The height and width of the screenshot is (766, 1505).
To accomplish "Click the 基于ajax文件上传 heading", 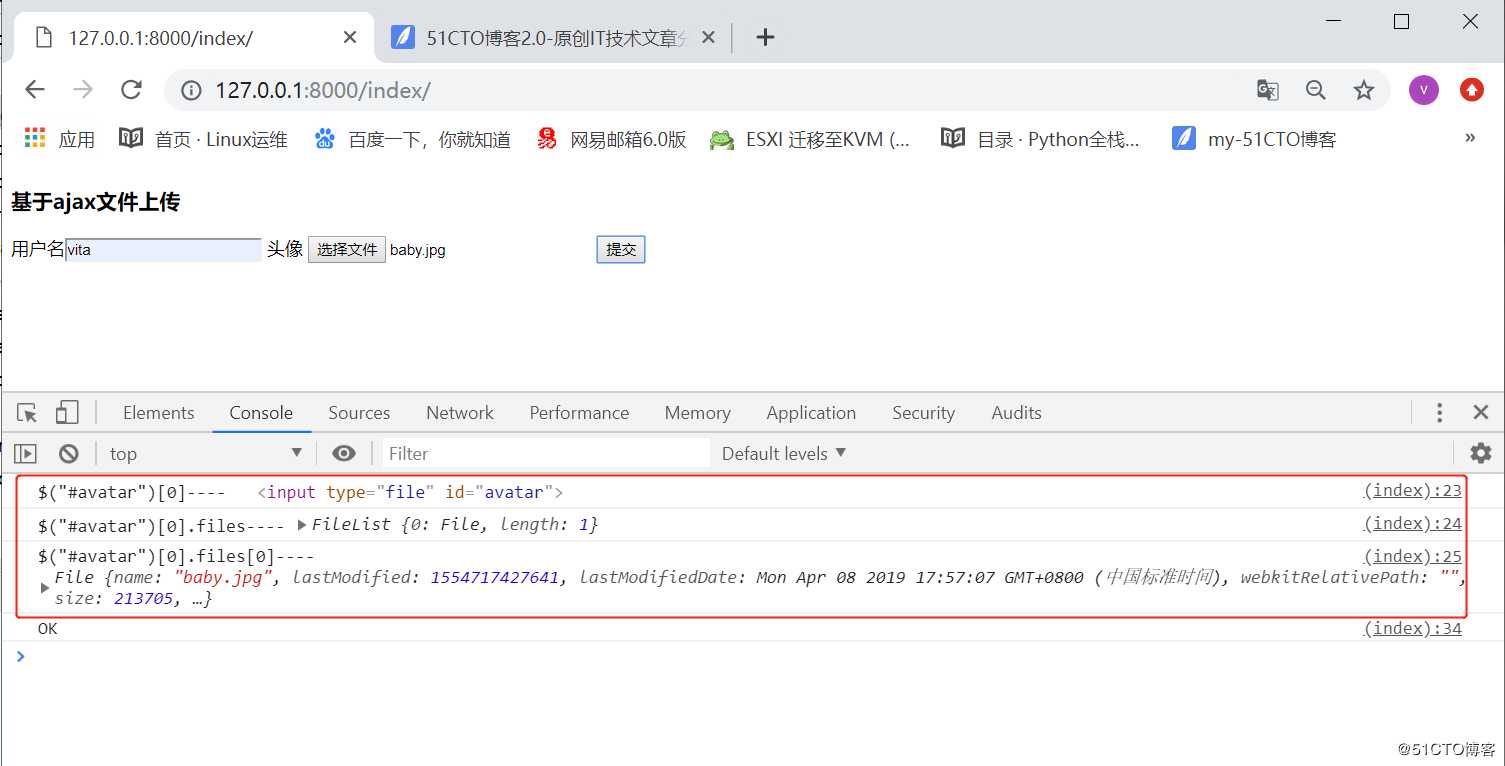I will click(96, 202).
